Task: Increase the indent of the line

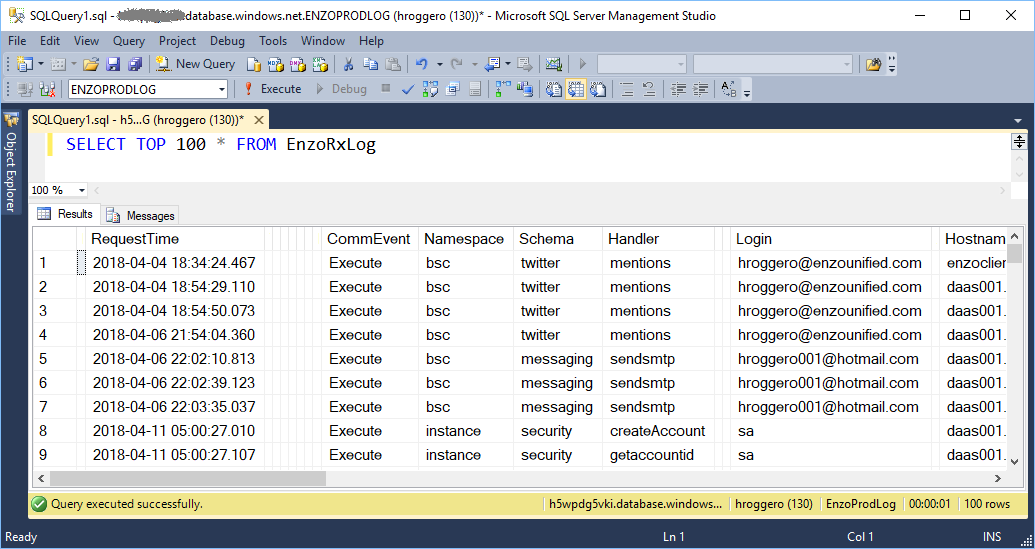Action: tap(700, 89)
